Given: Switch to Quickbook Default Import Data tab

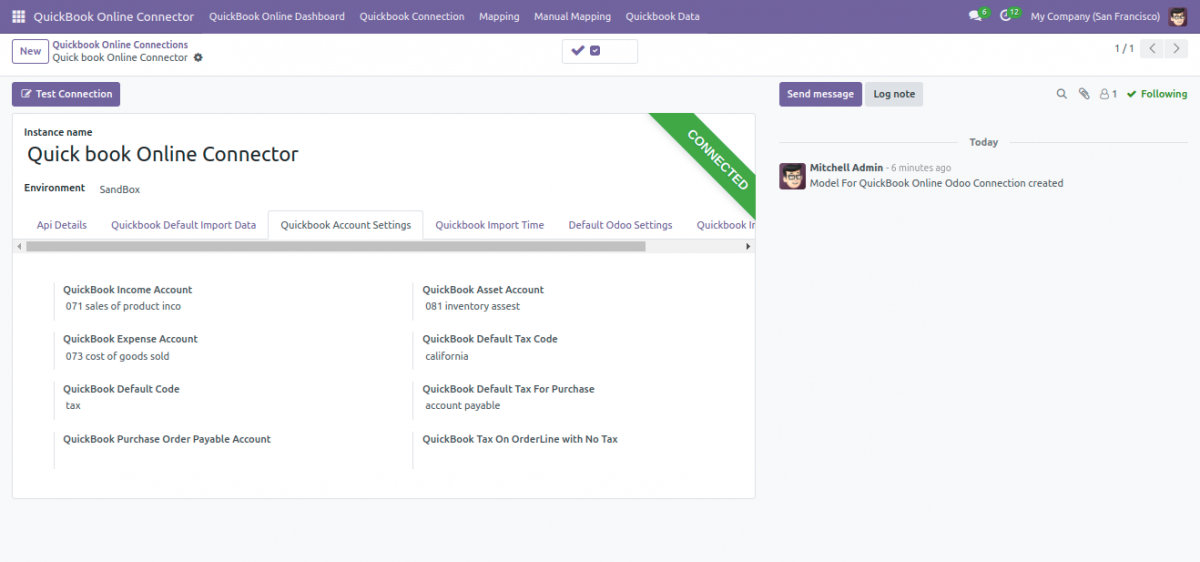Looking at the screenshot, I should click(184, 225).
